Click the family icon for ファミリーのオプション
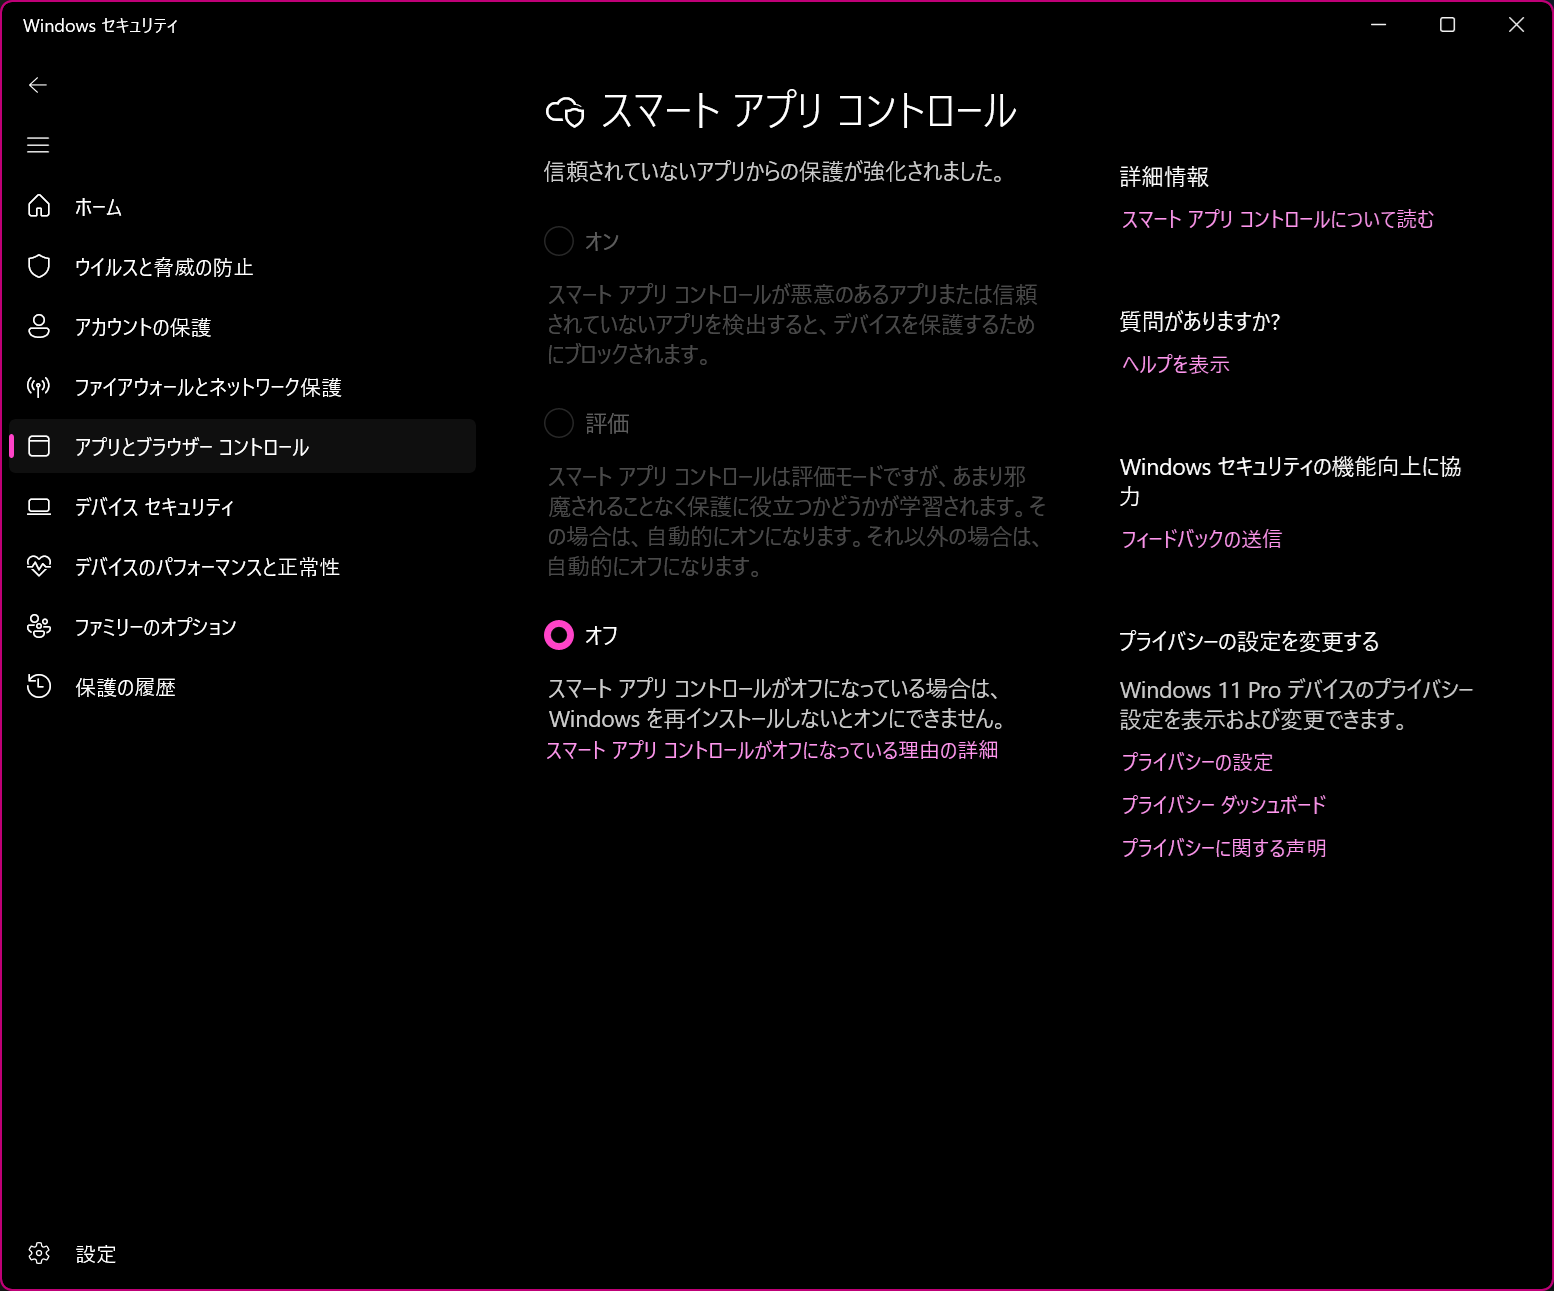 click(39, 626)
